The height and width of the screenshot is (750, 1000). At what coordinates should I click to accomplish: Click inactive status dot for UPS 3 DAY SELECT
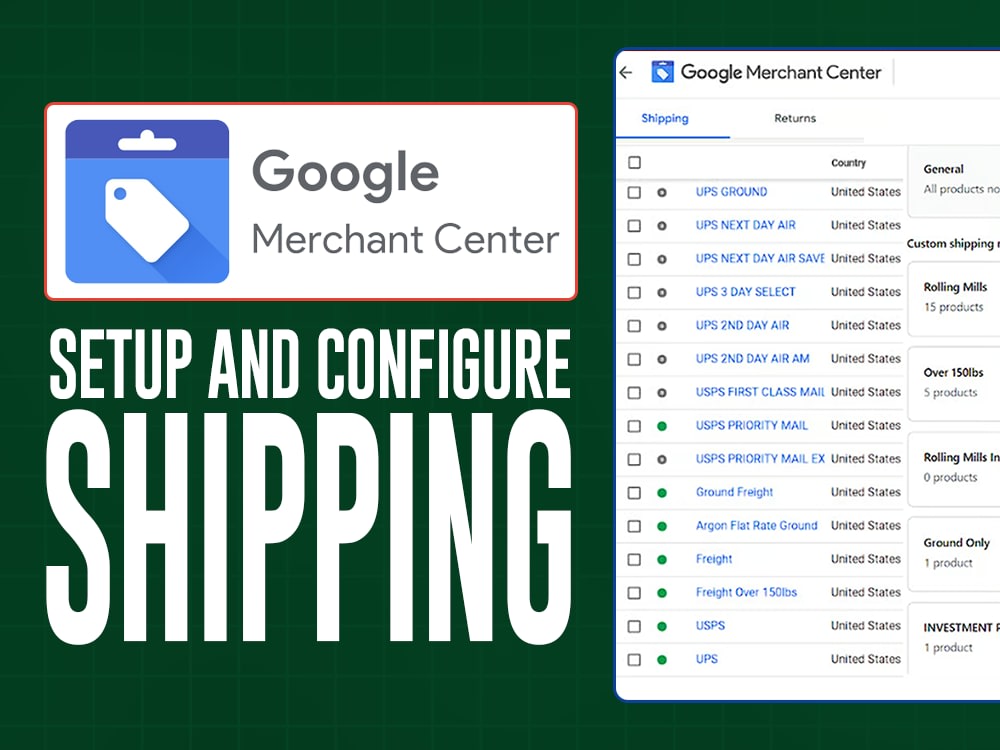pos(662,292)
